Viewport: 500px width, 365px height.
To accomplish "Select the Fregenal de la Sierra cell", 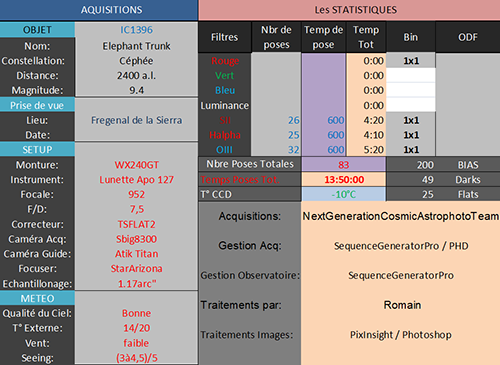I will pyautogui.click(x=136, y=120).
